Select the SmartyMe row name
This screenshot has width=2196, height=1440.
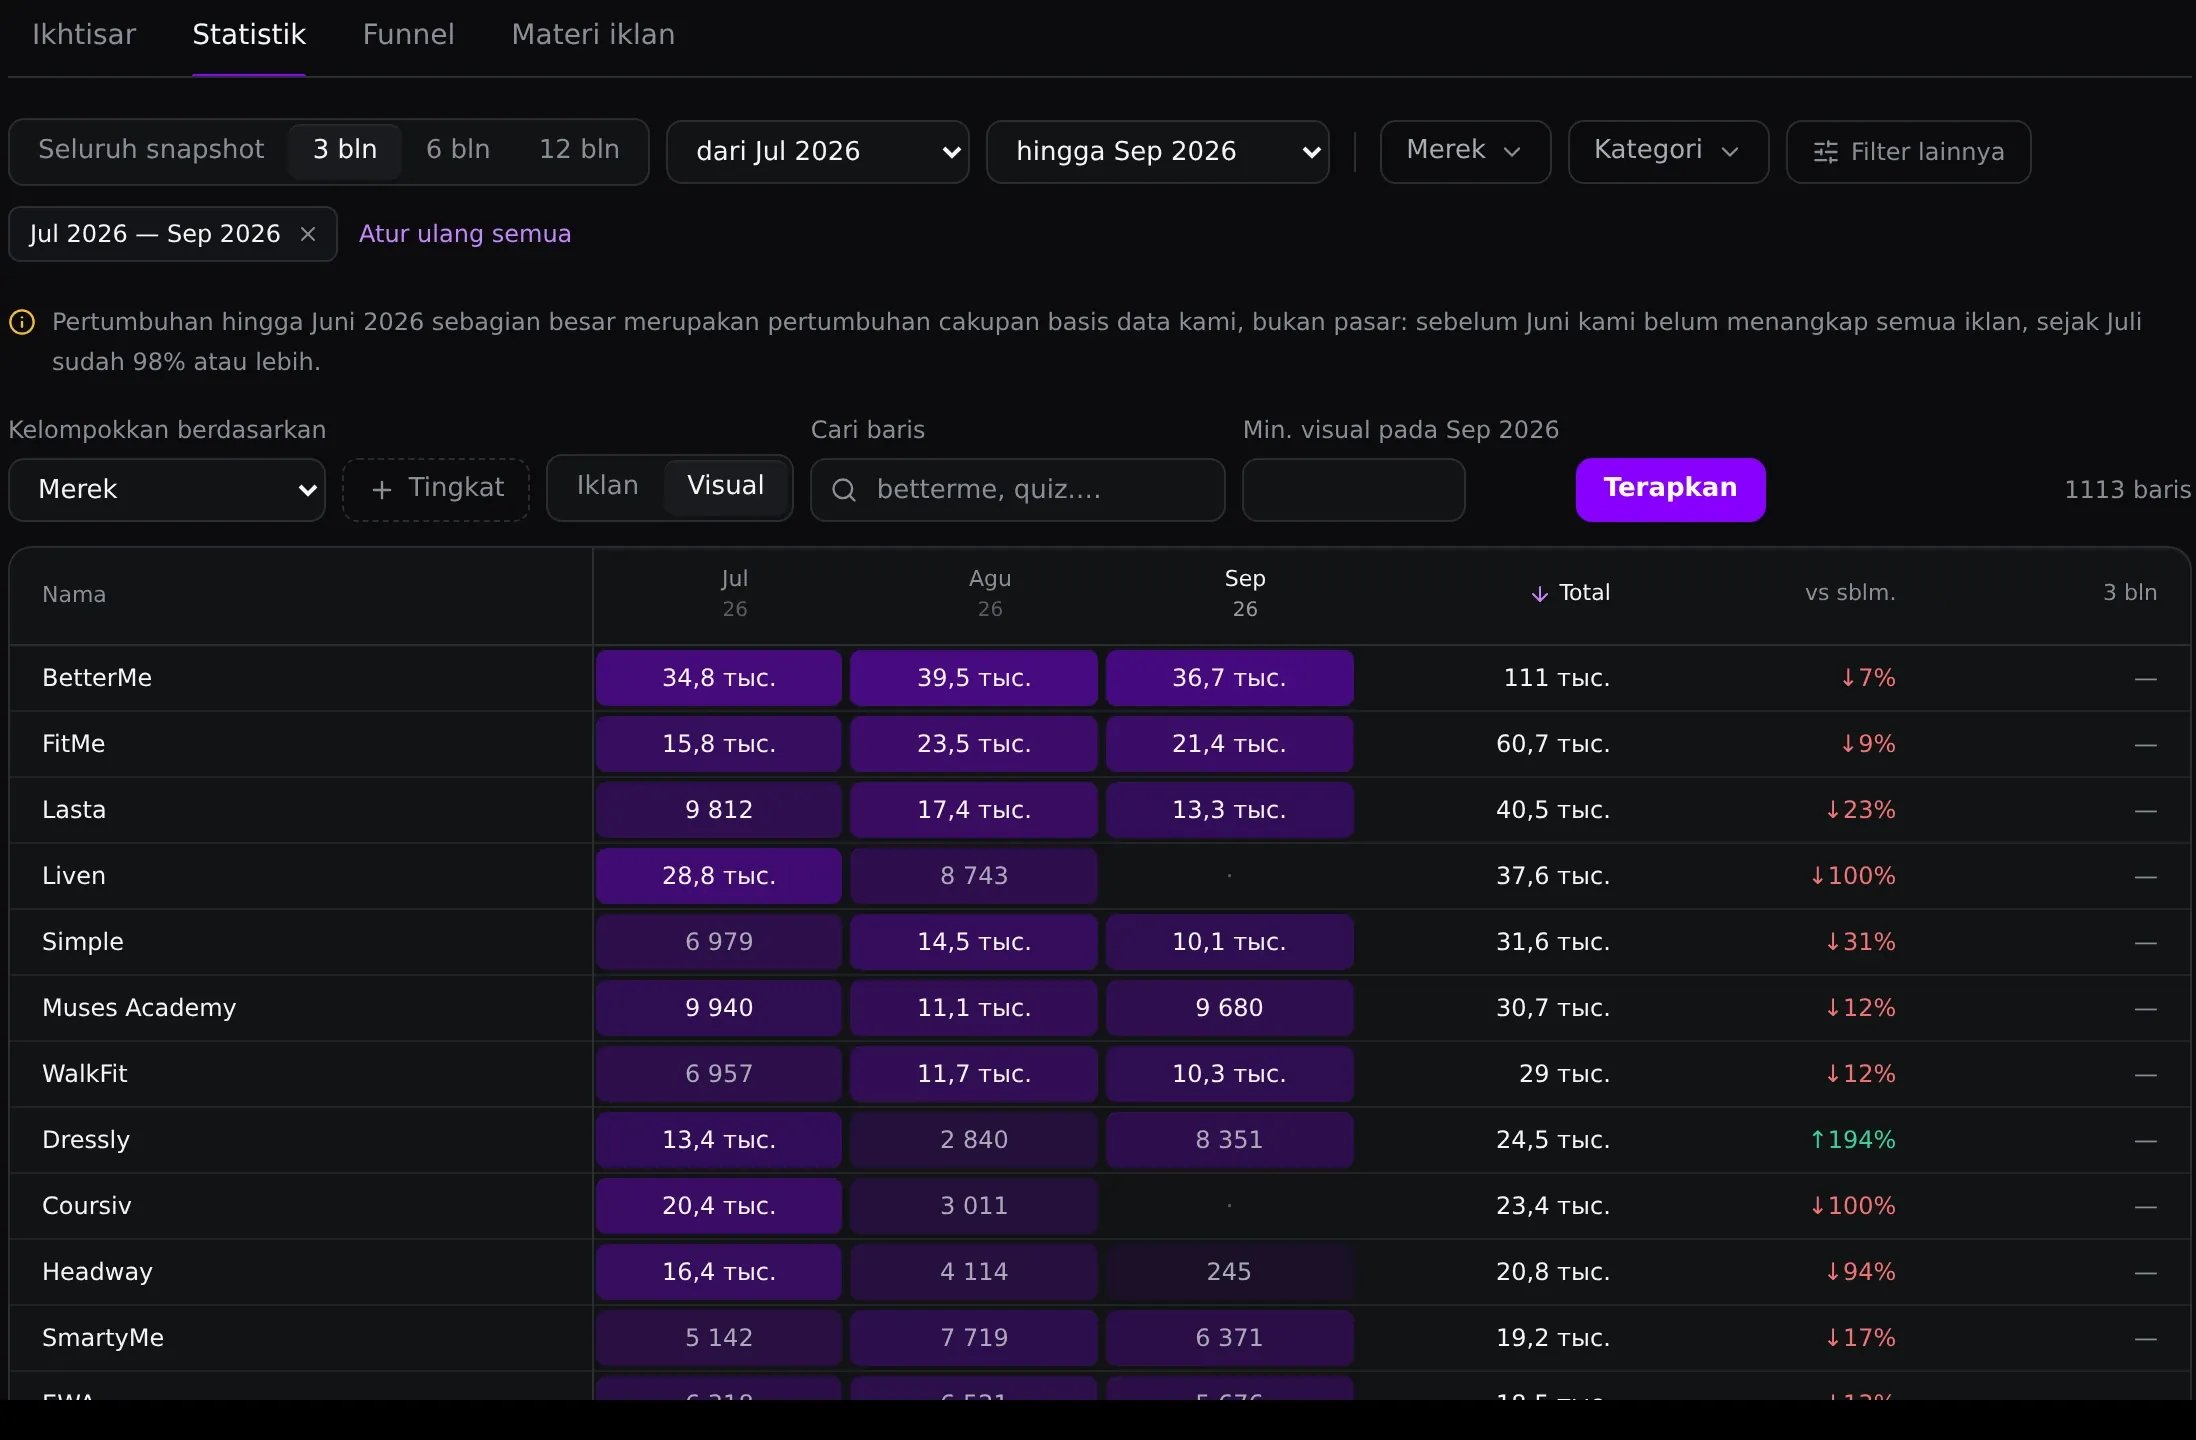coord(103,1338)
